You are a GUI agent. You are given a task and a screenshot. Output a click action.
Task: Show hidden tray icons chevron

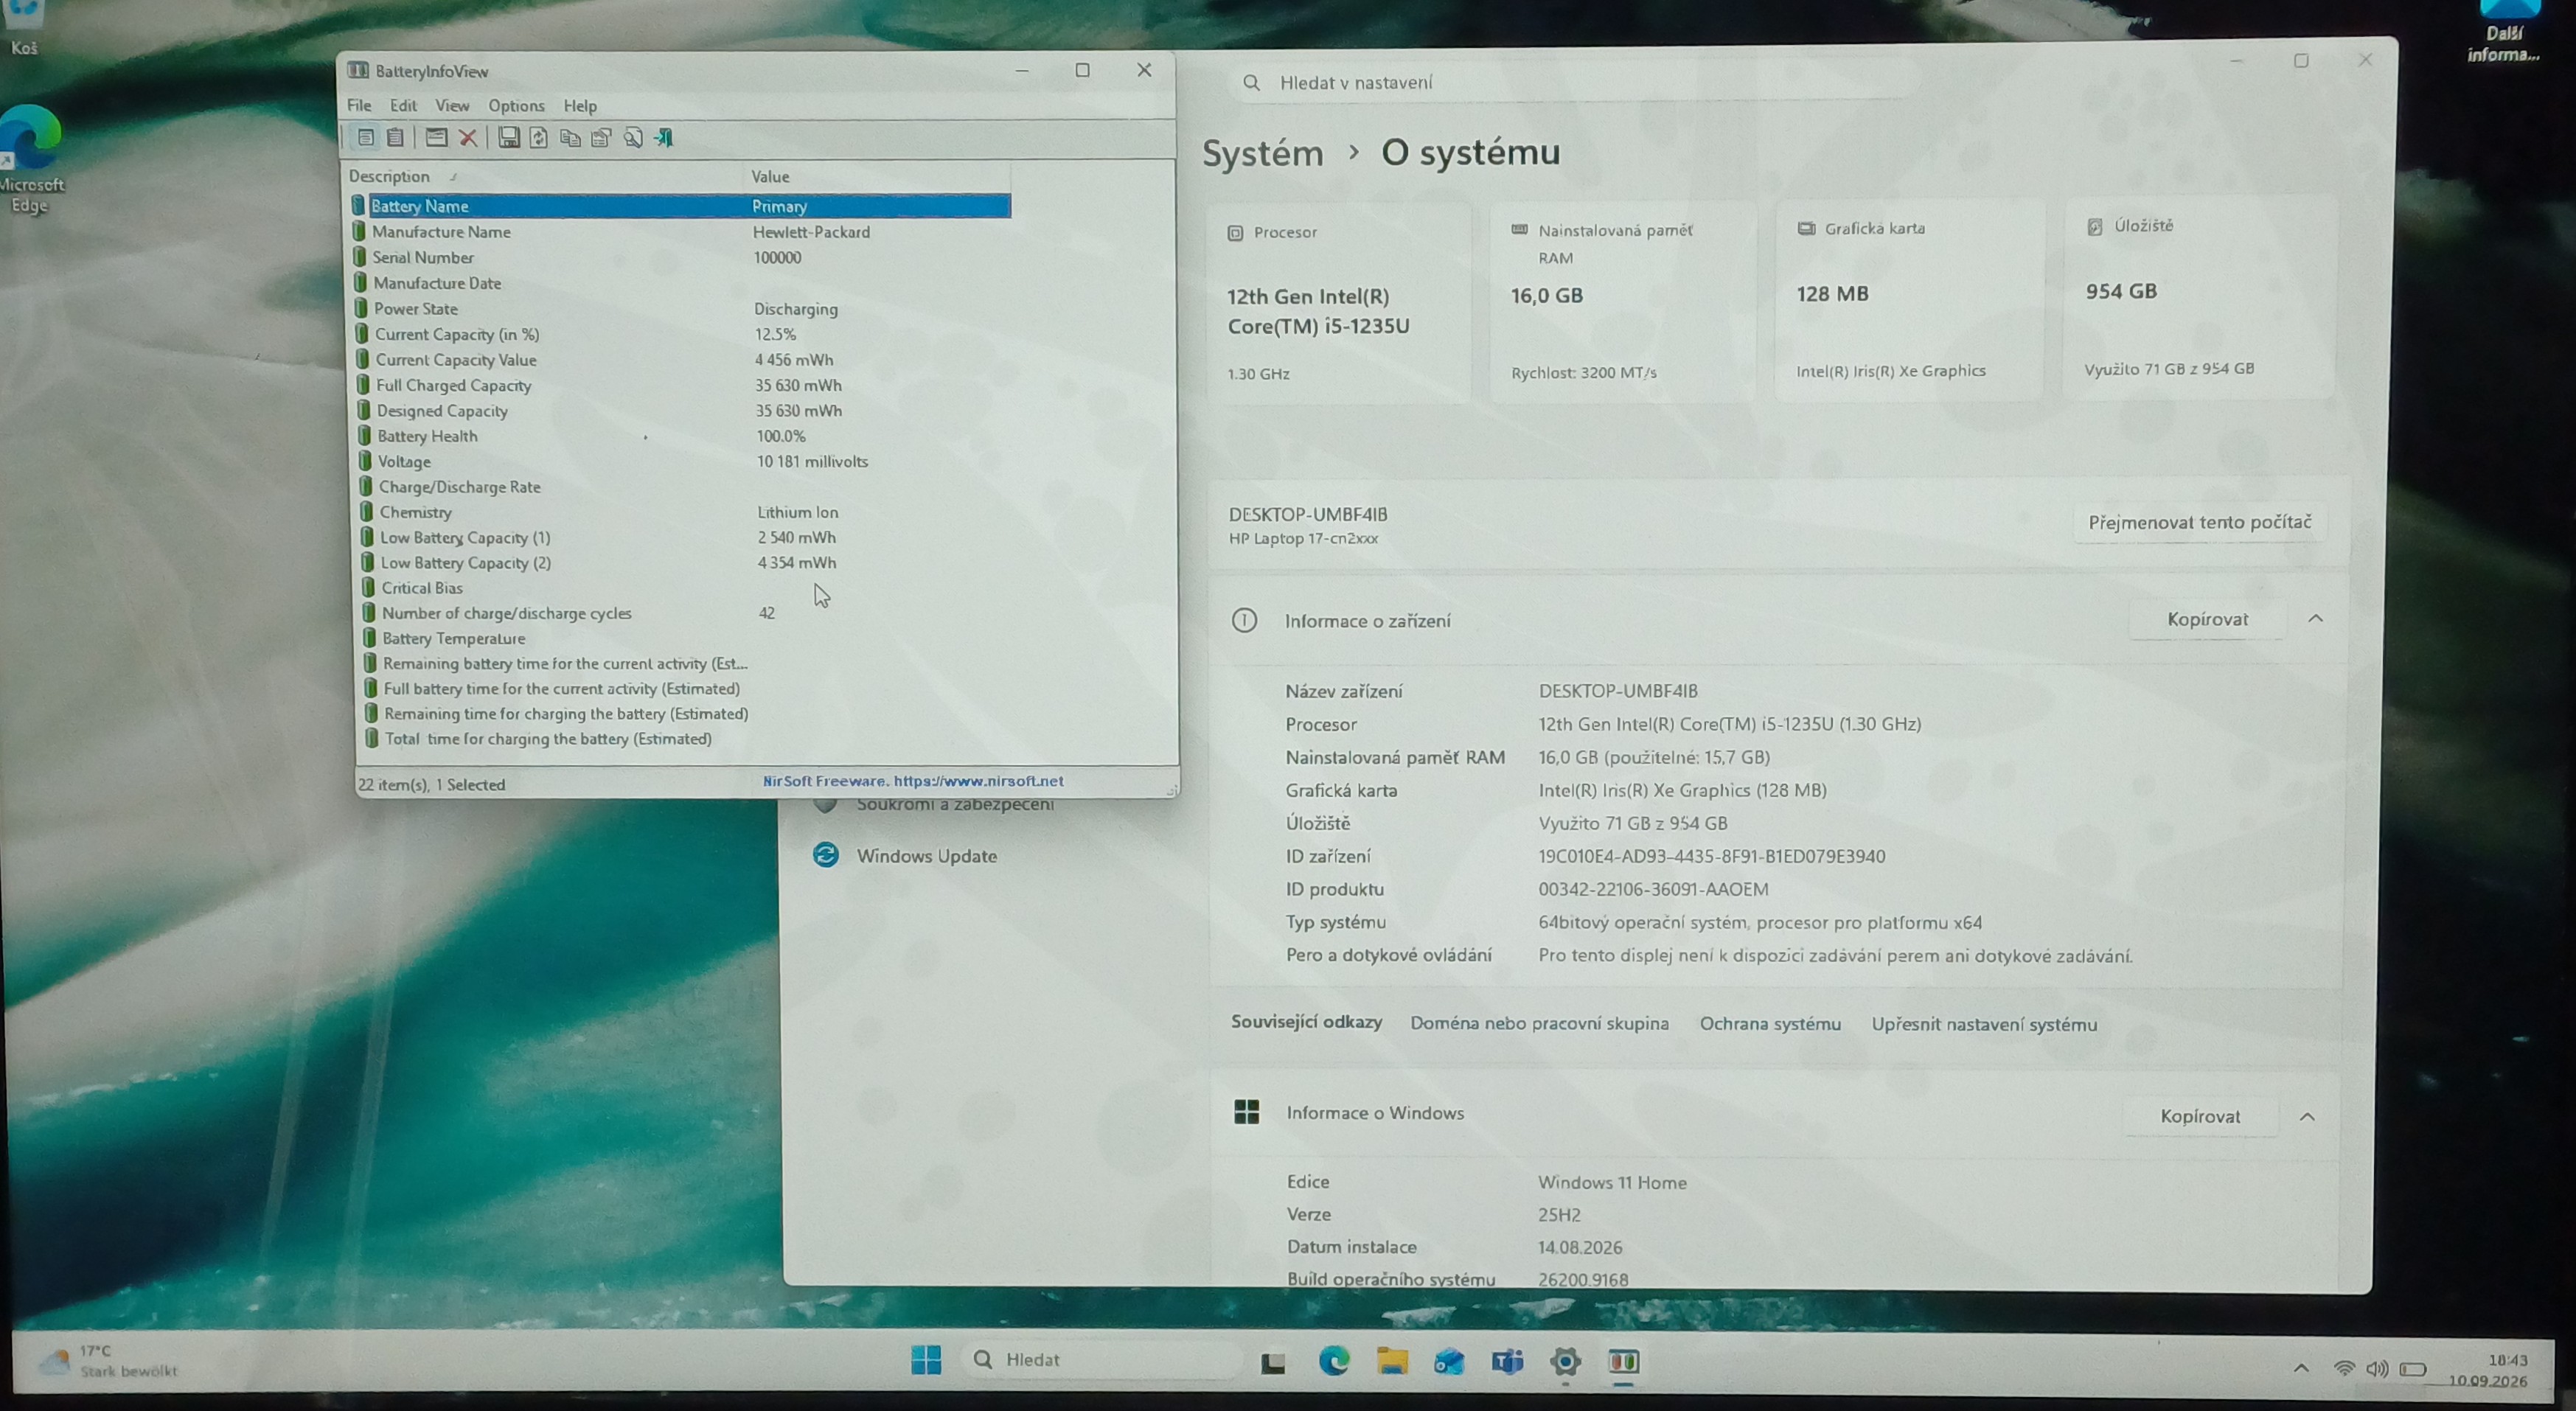click(2301, 1368)
